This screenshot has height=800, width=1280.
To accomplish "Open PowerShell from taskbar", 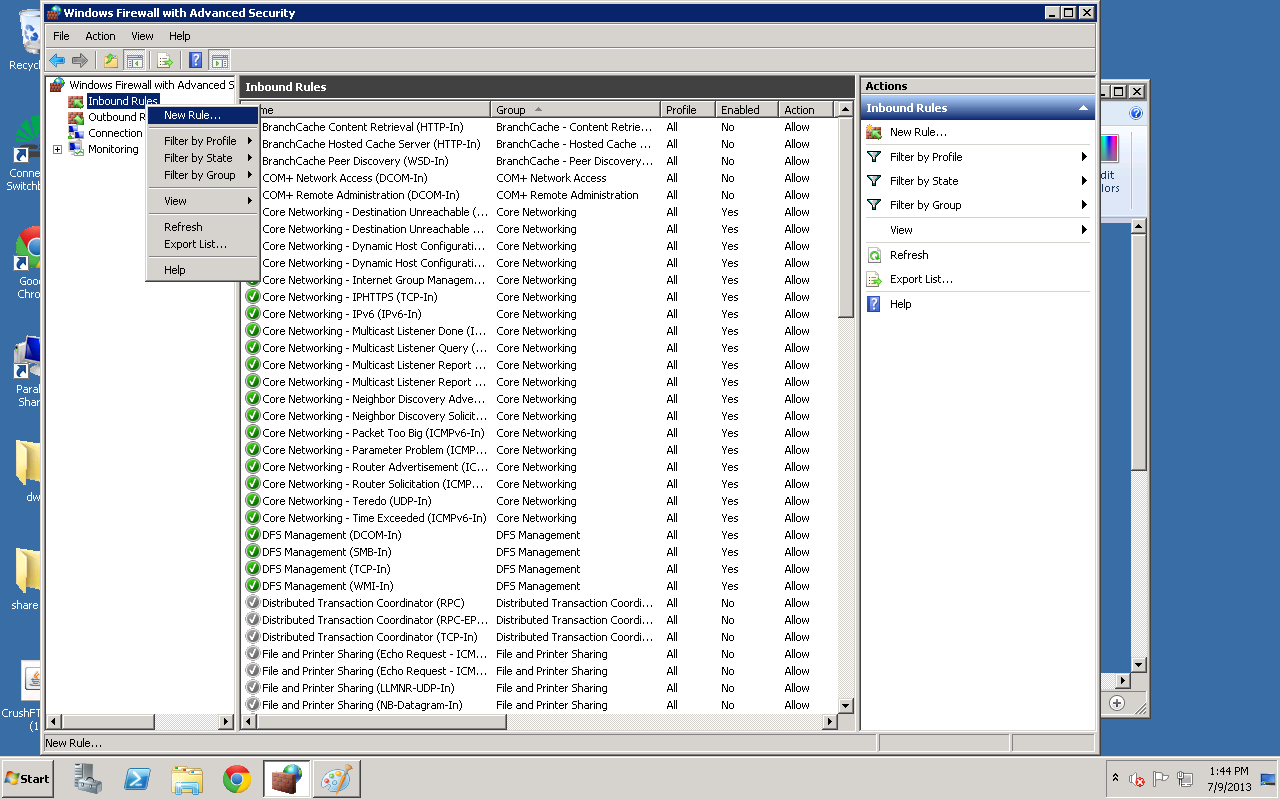I will point(137,778).
